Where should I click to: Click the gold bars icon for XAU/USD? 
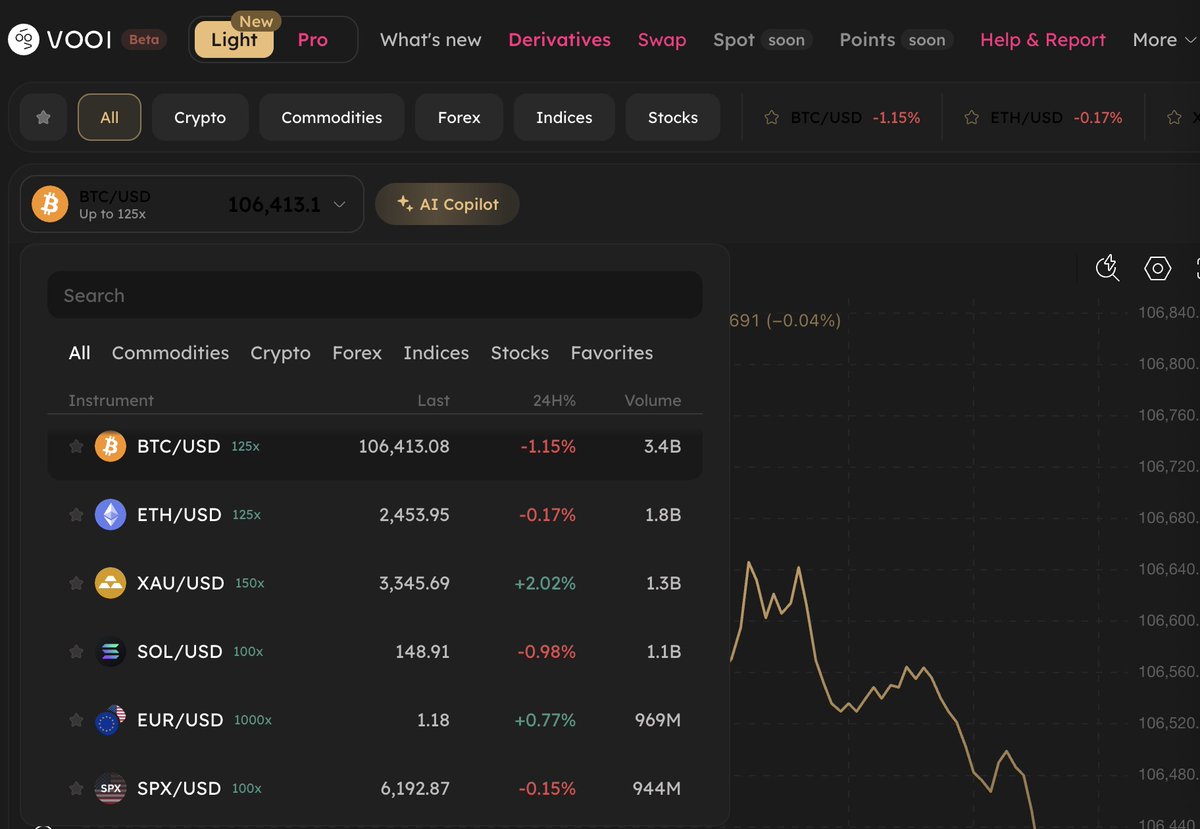coord(110,583)
